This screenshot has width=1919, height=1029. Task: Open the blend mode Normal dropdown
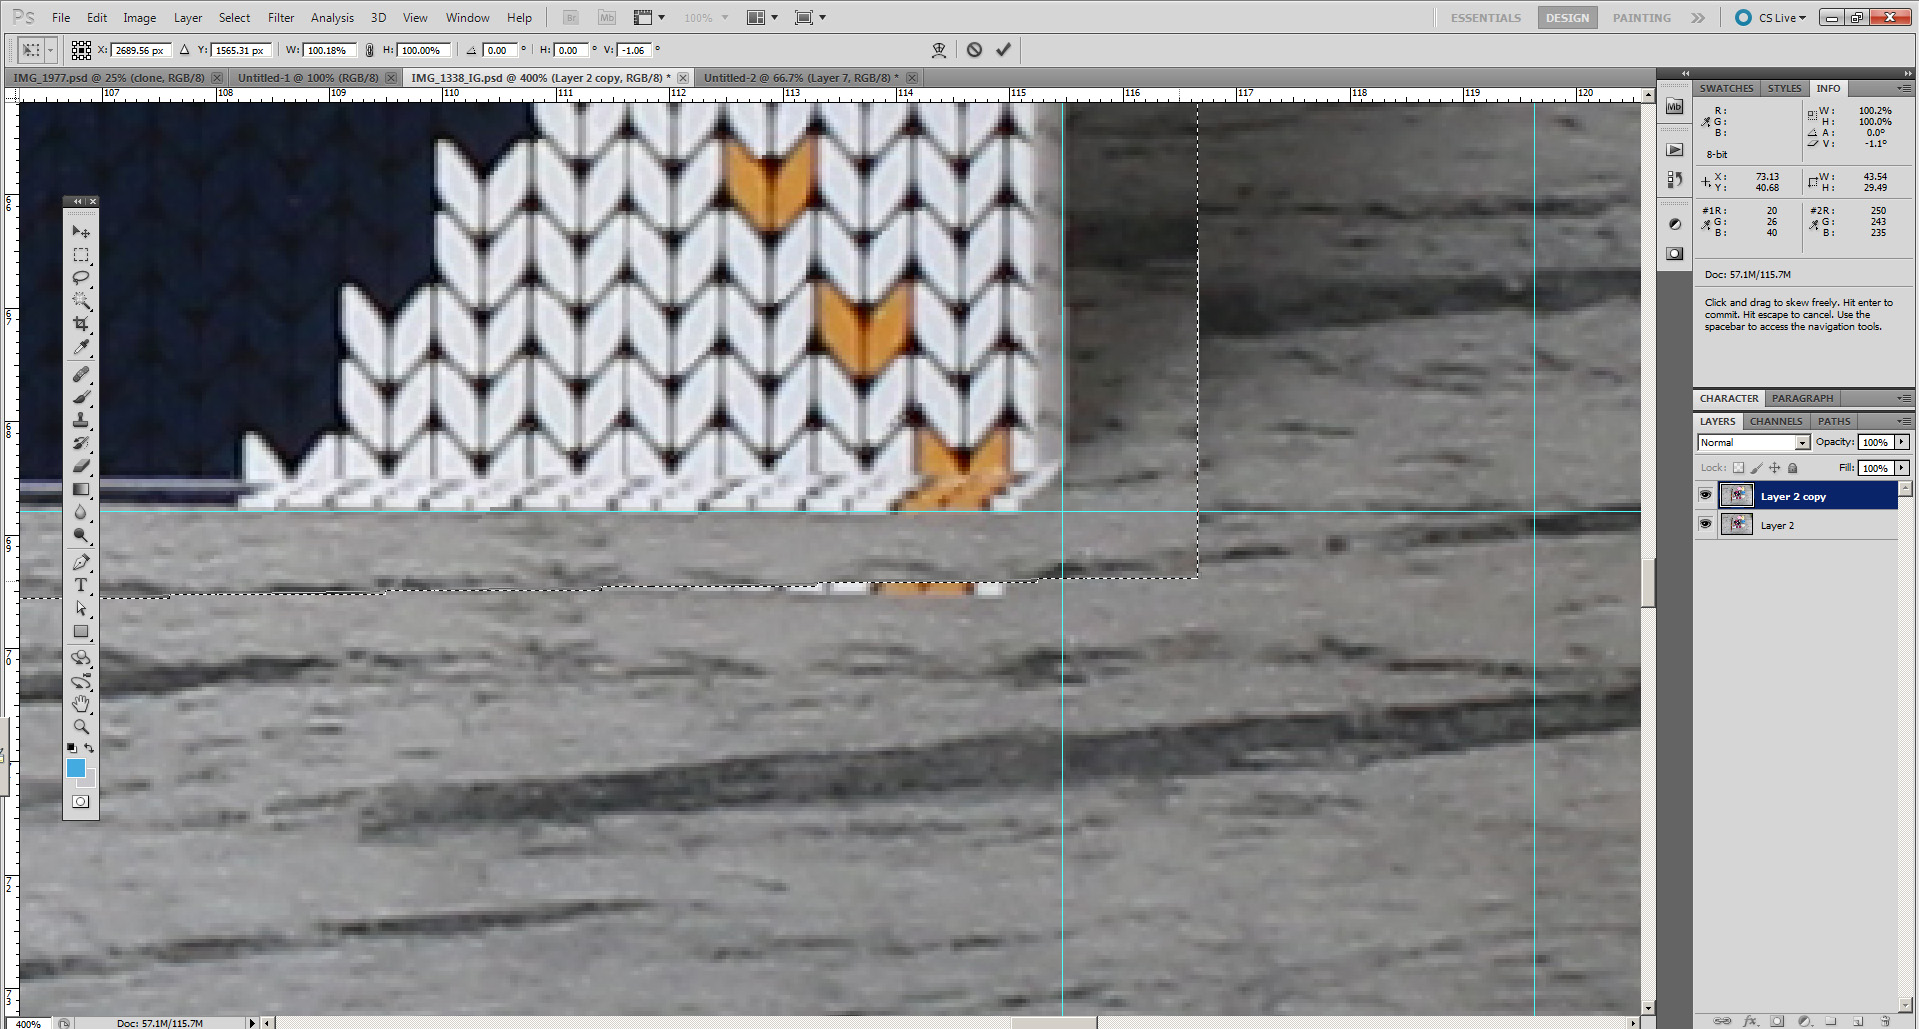click(x=1754, y=442)
